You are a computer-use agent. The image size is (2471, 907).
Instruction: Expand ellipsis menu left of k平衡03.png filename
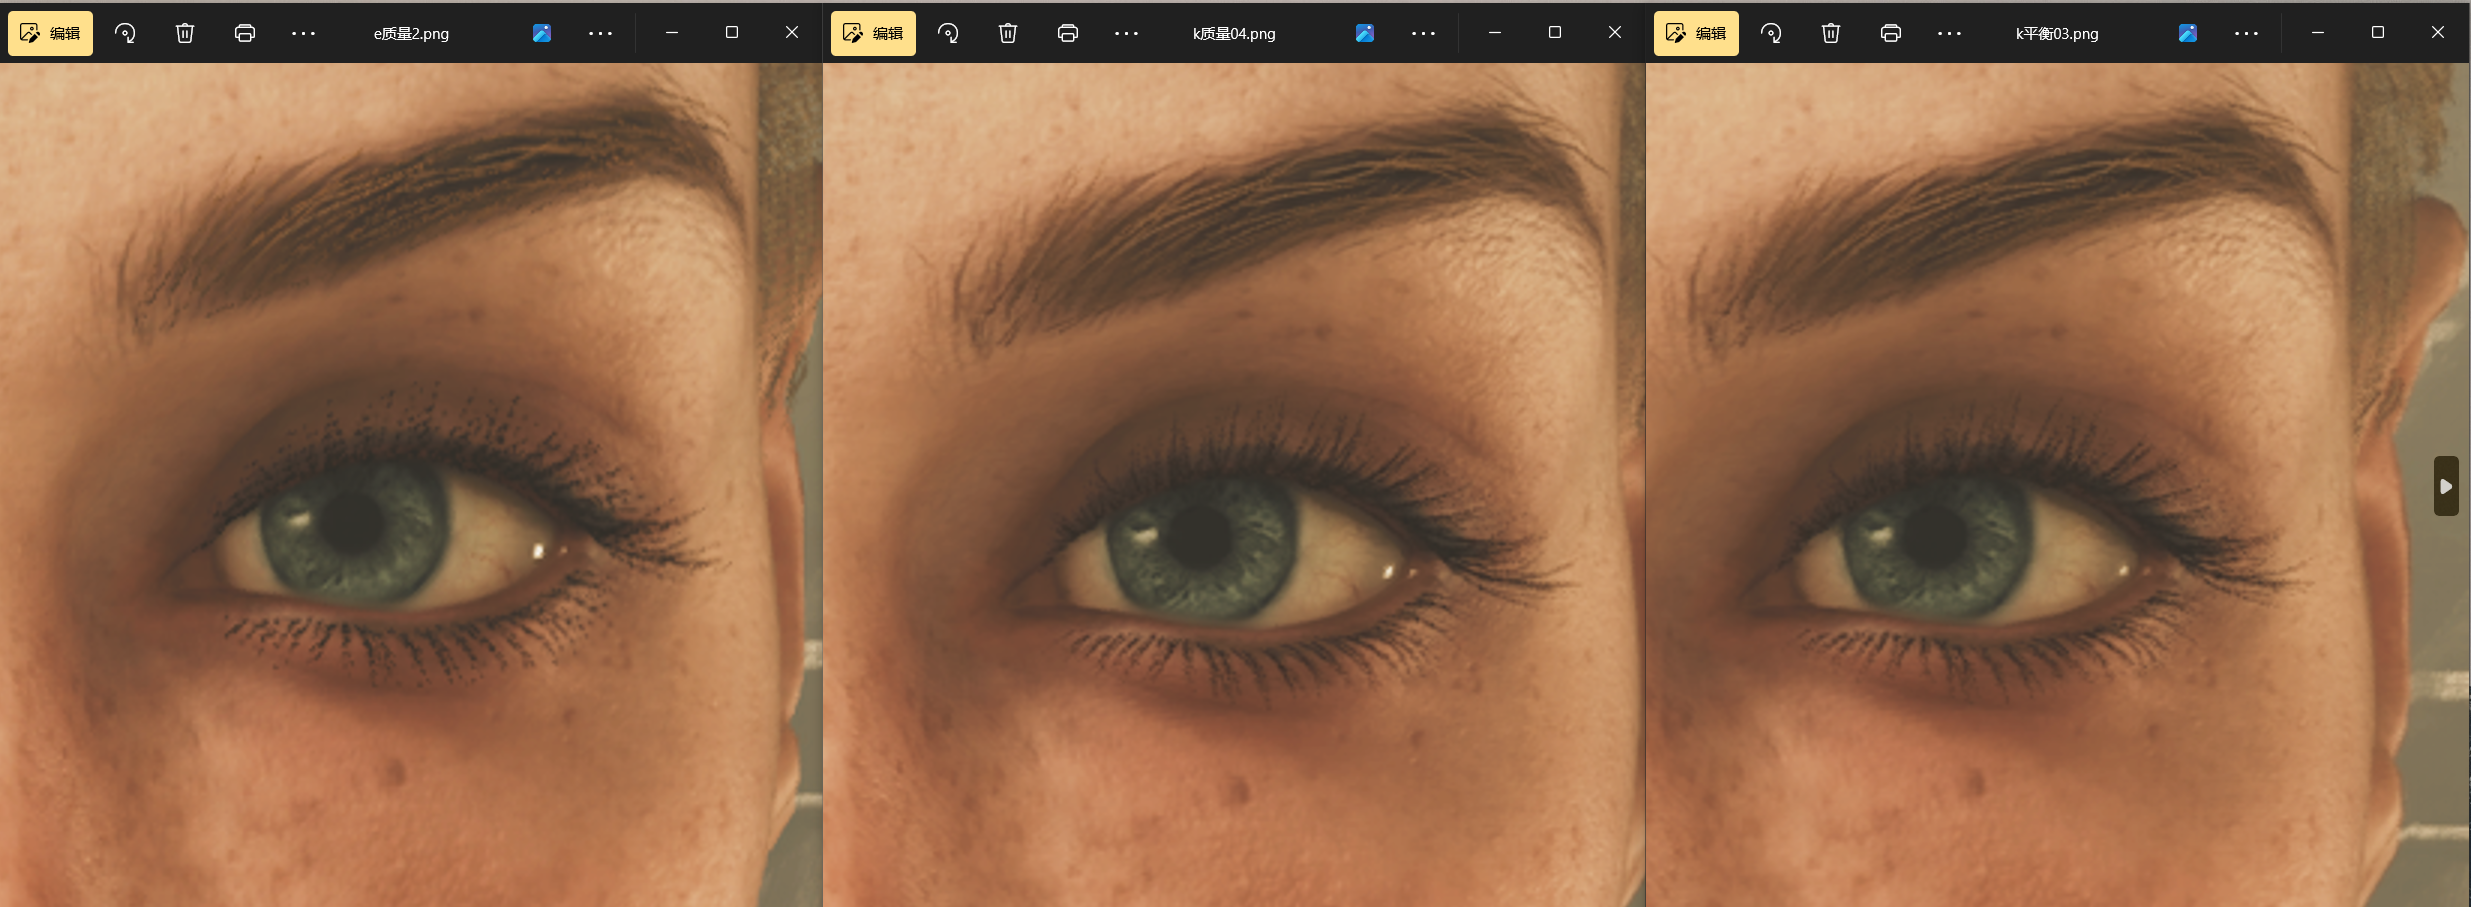1950,33
